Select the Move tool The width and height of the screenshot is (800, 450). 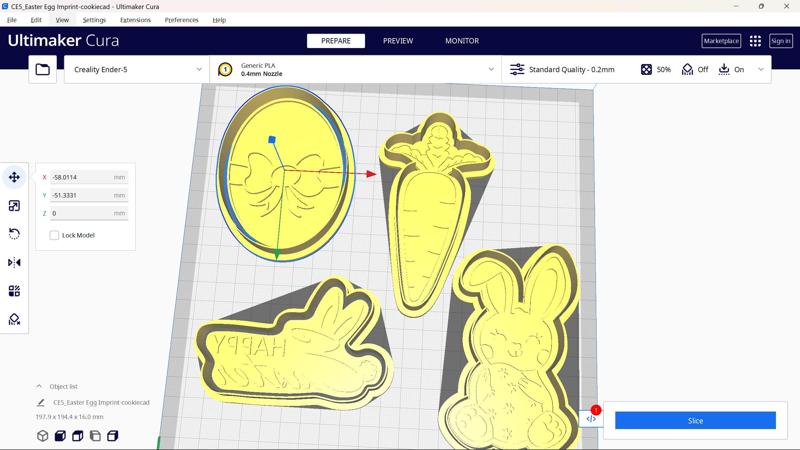click(14, 177)
